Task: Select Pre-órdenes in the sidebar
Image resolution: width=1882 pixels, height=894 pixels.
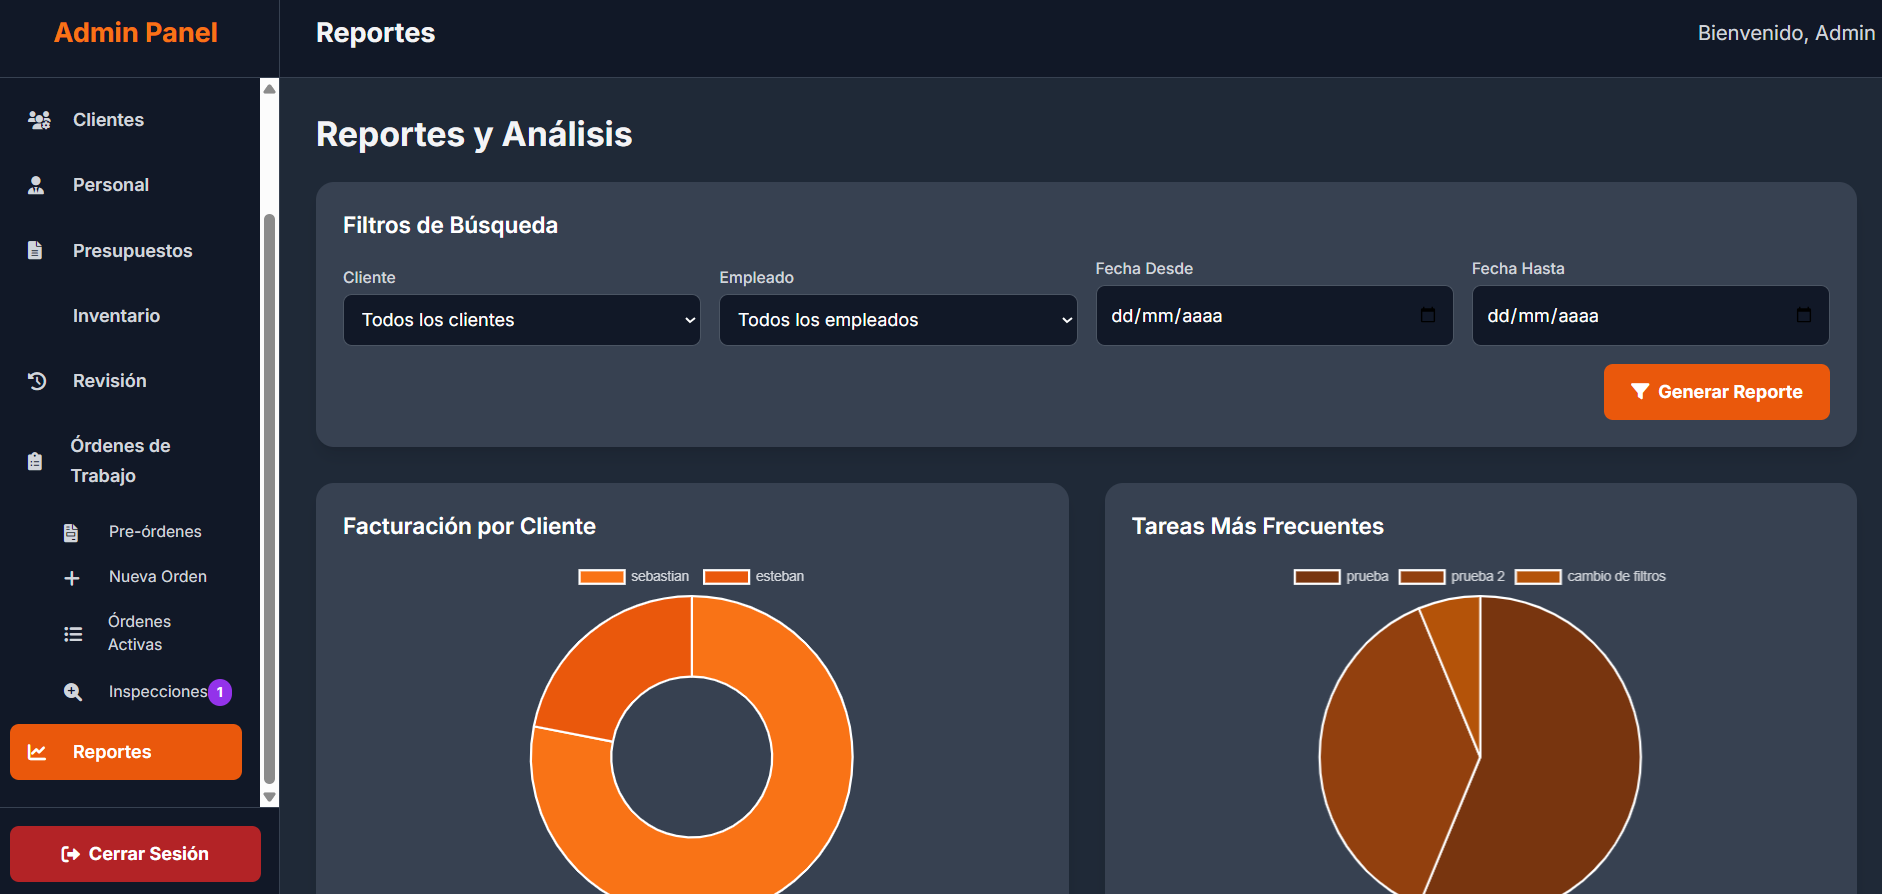Action: coord(155,532)
